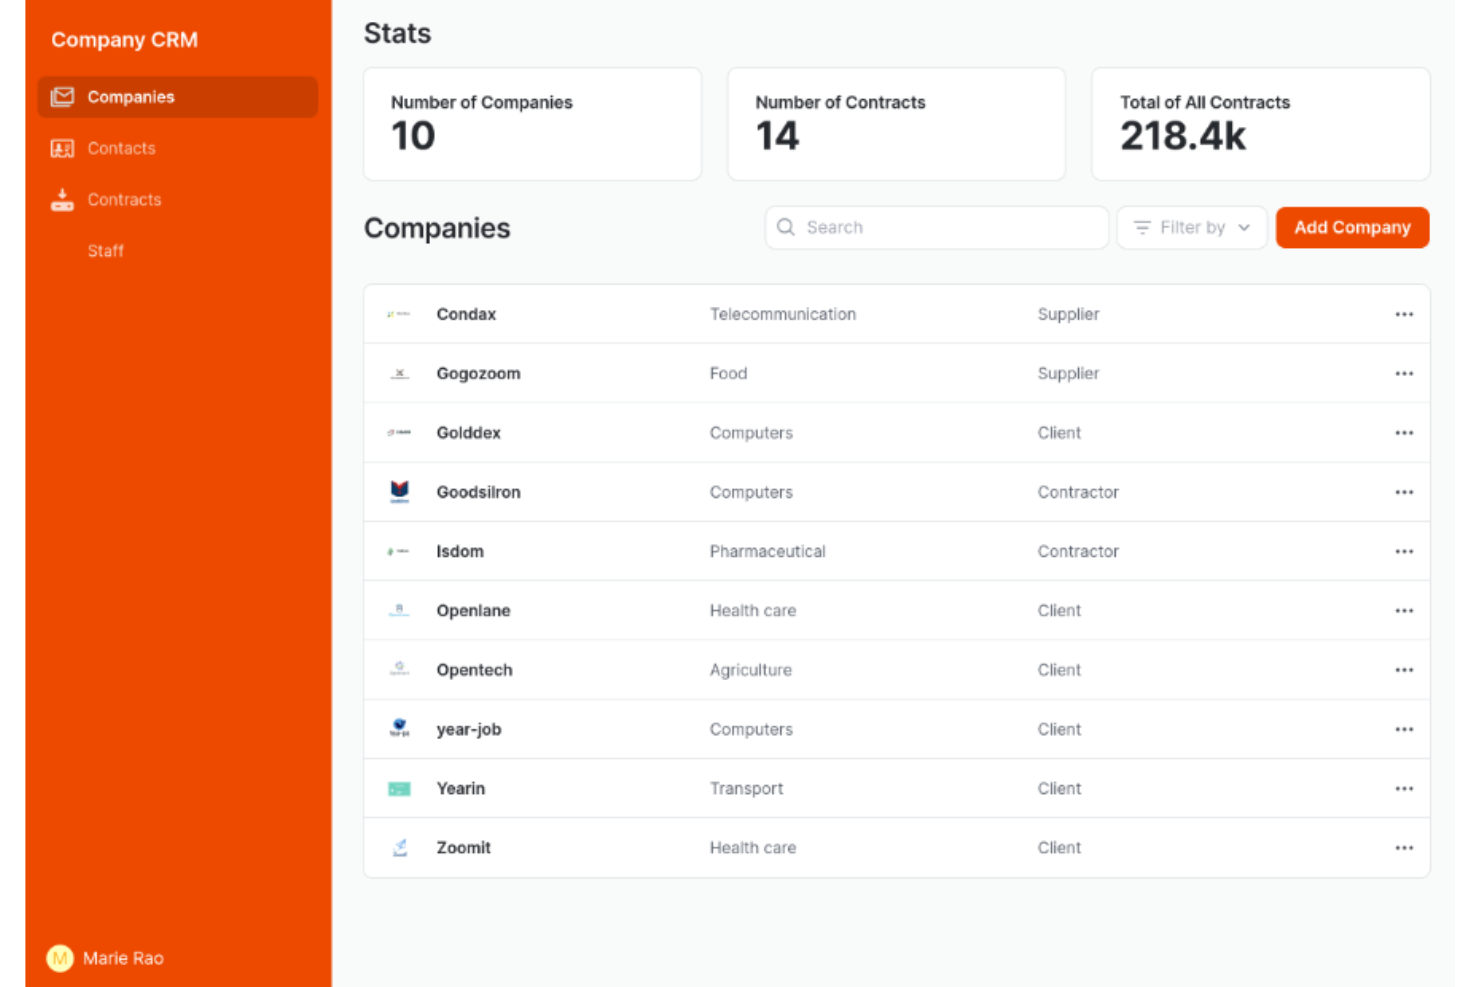The image size is (1480, 987).
Task: Click the Companies envelope icon in sidebar
Action: 62,96
